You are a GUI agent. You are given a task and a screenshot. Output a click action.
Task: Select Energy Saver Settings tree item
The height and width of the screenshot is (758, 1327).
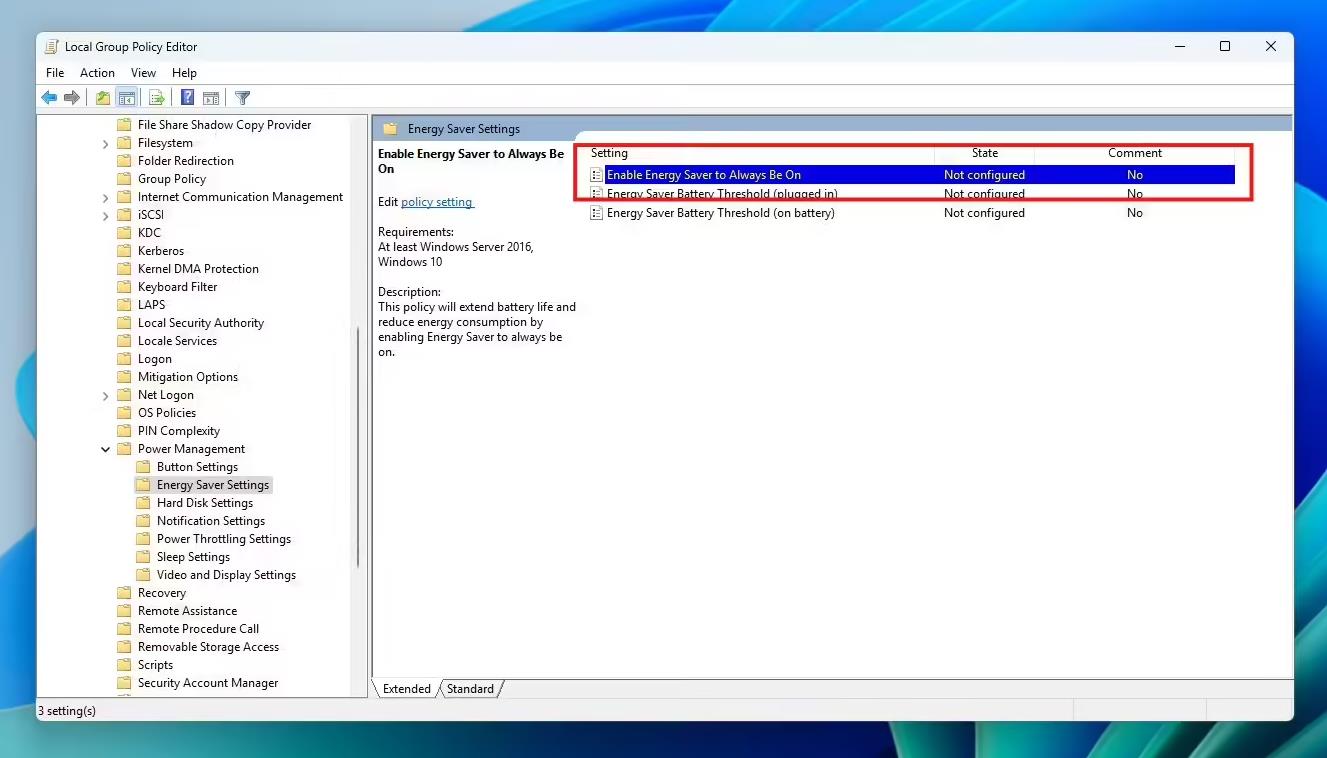(x=213, y=485)
